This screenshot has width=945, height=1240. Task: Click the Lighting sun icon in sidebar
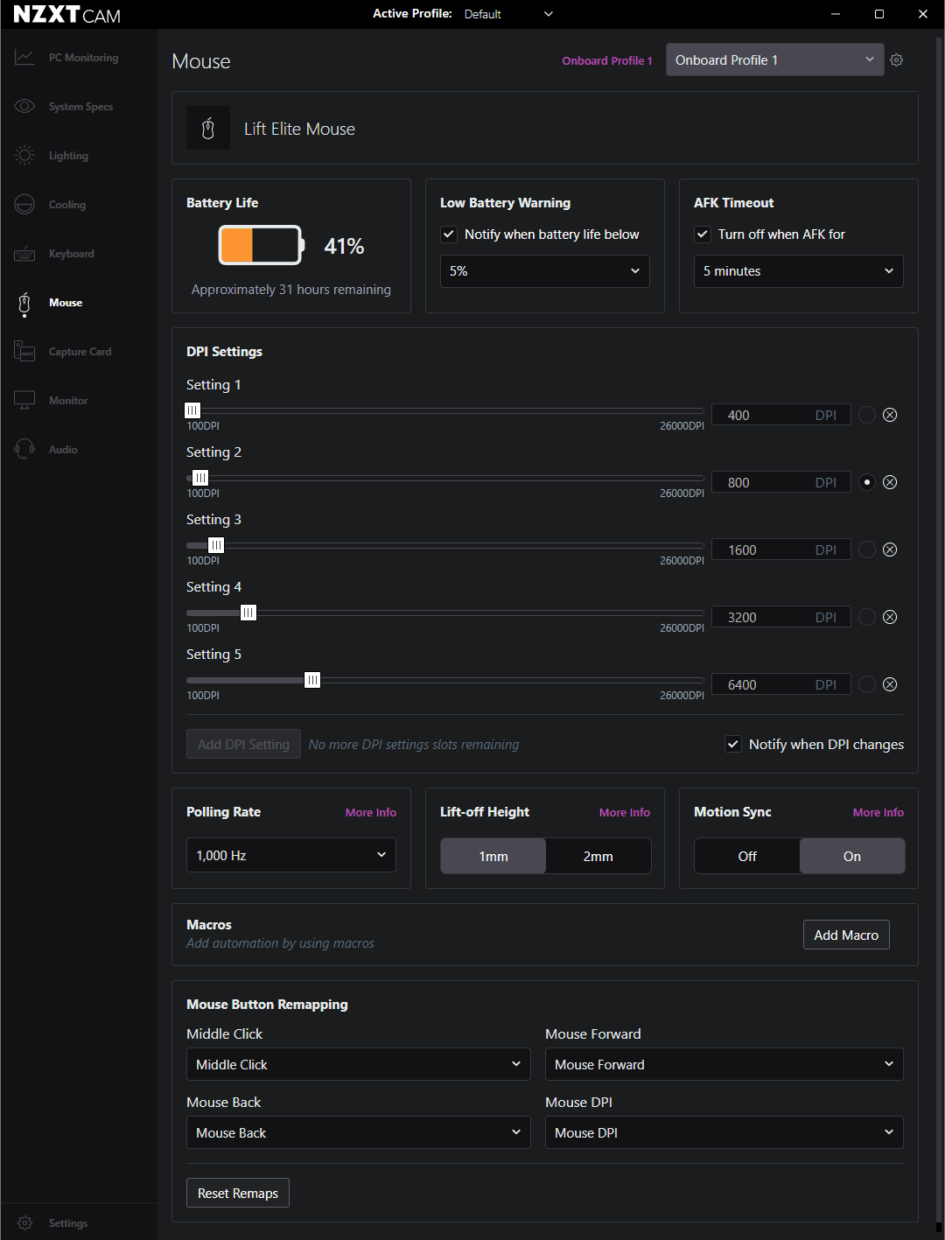[x=25, y=156]
